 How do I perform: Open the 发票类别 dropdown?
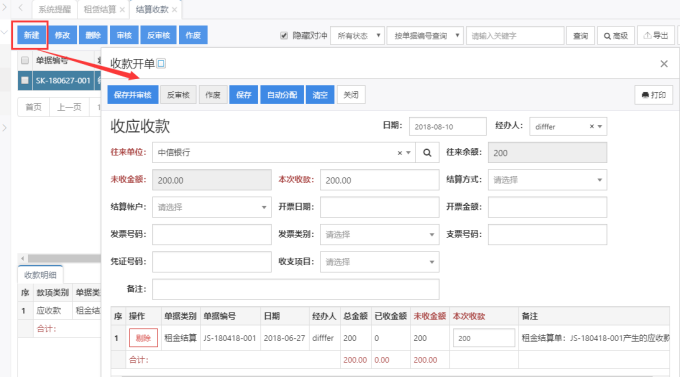point(380,235)
